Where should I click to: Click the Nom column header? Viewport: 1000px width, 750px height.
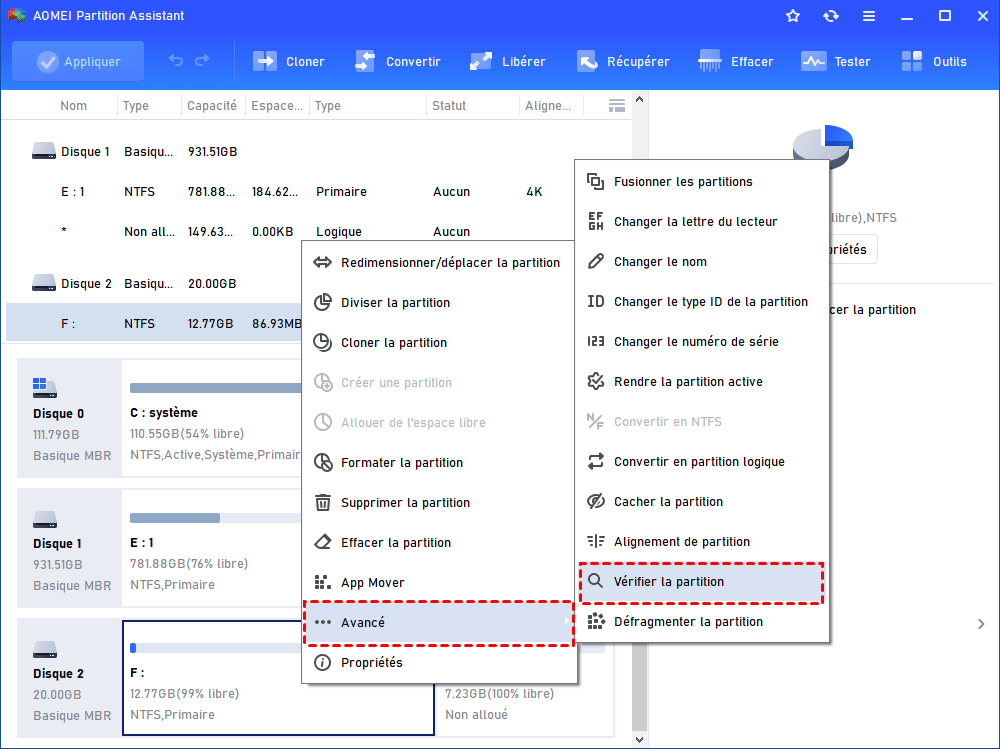pyautogui.click(x=73, y=106)
